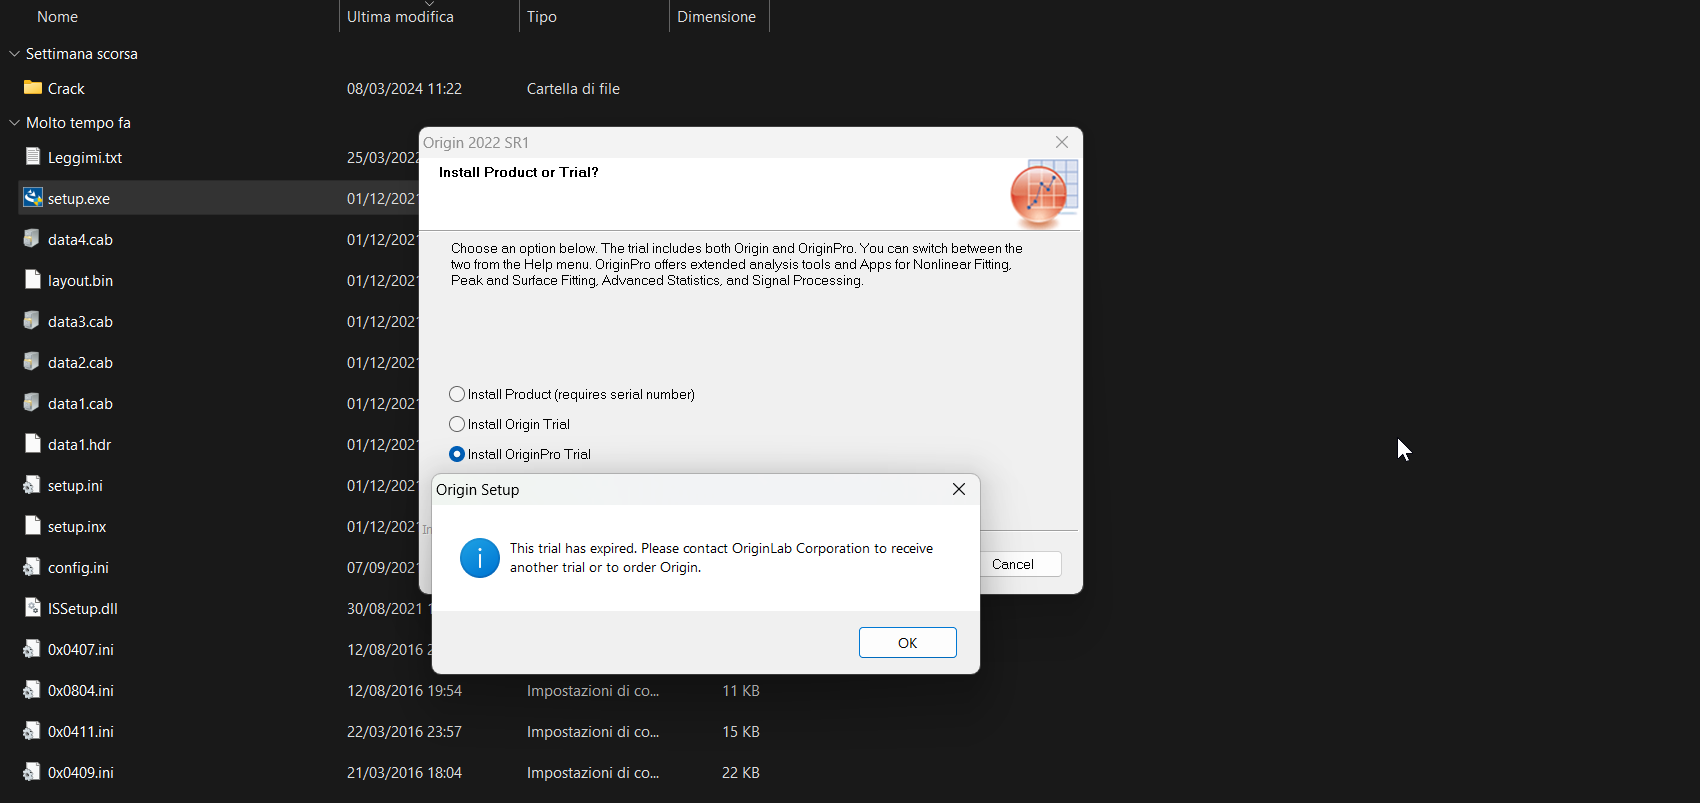Click the 21/03/2016 18:04 modified date
This screenshot has height=803, width=1700.
(404, 773)
